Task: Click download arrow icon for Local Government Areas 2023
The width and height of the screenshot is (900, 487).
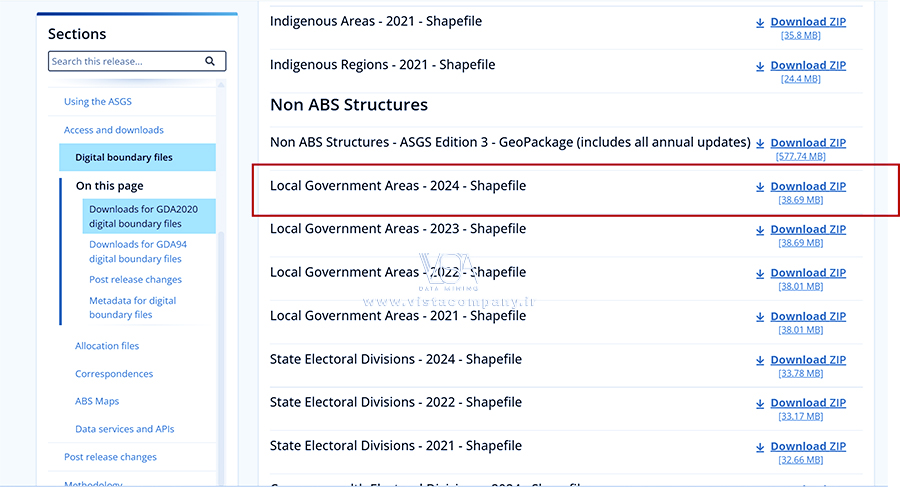Action: click(760, 230)
